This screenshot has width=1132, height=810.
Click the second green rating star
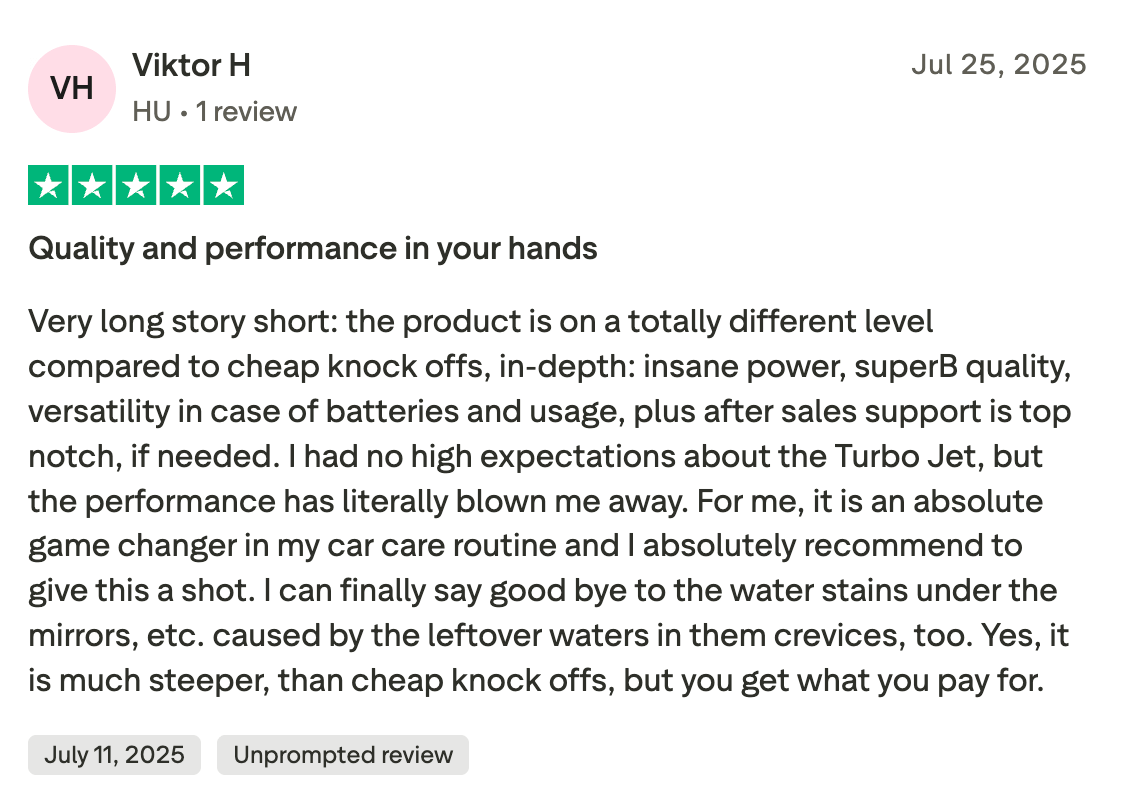92,186
